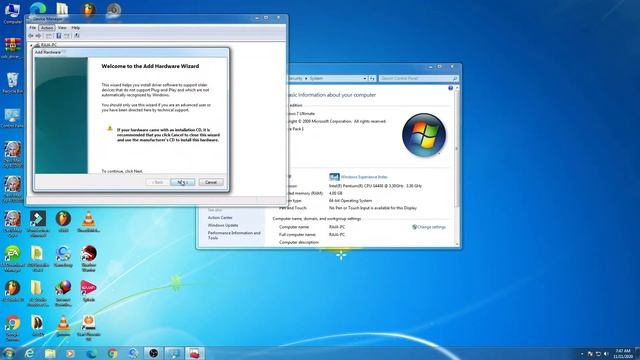The image size is (640, 360).
Task: Click Next in the Add Hardware Wizard
Action: point(182,182)
